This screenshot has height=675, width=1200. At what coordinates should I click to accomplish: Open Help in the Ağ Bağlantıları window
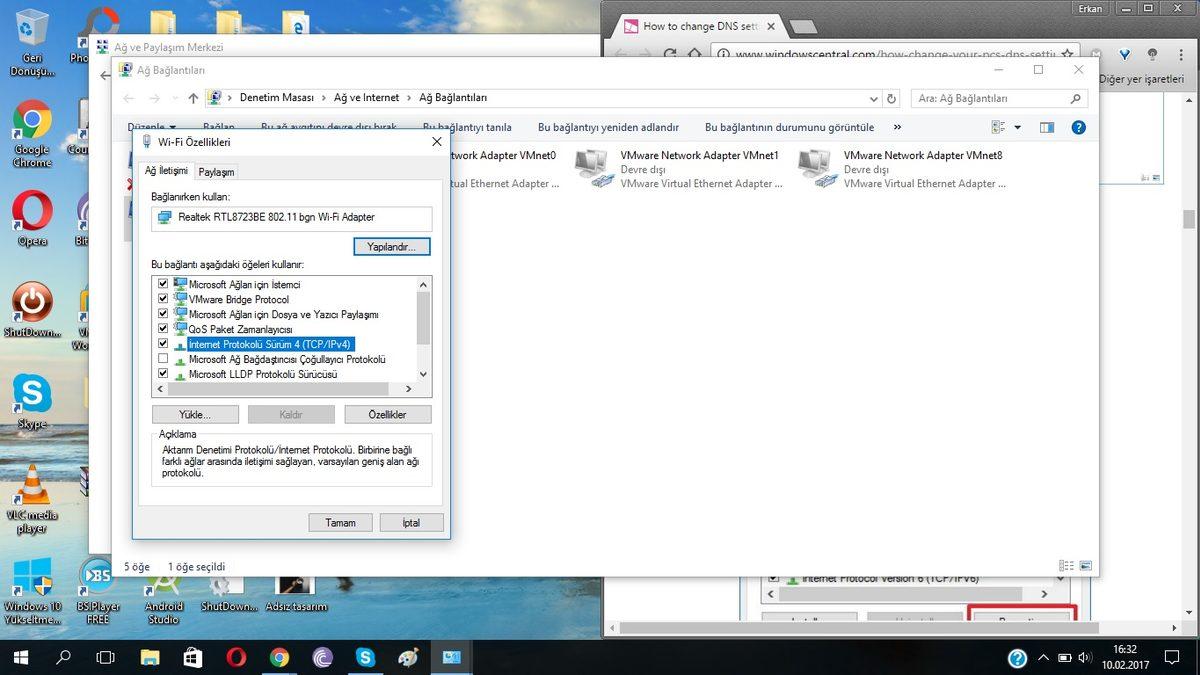tap(1078, 127)
